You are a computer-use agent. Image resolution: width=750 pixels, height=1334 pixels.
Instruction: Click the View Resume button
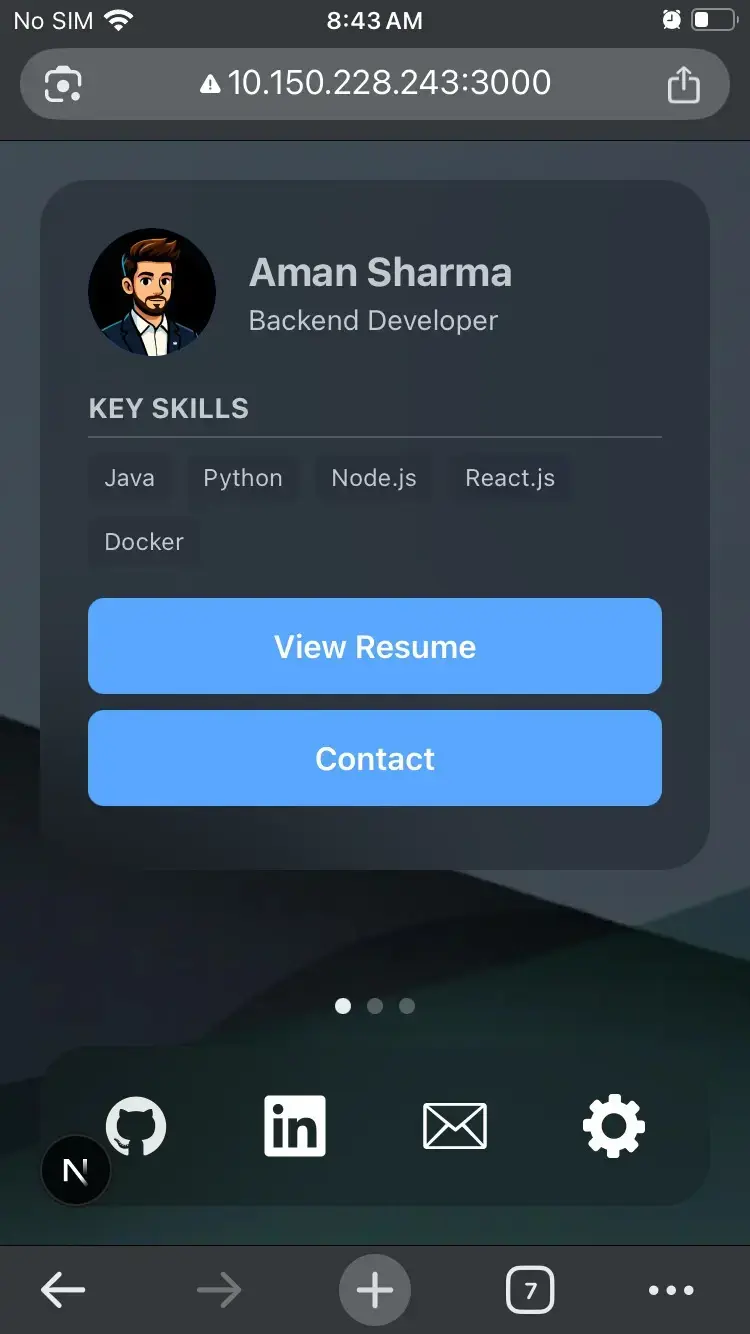(375, 646)
